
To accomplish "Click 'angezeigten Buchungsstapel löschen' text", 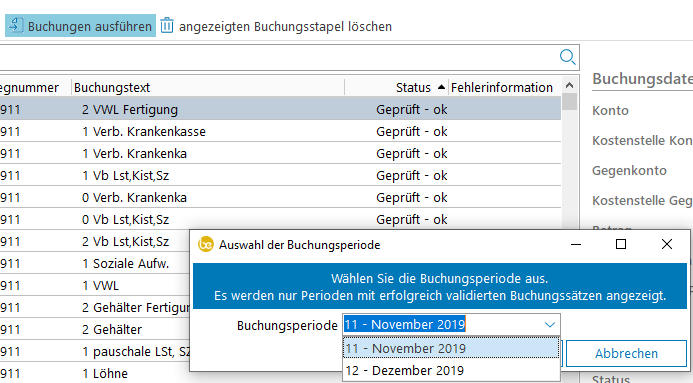I will pyautogui.click(x=285, y=27).
